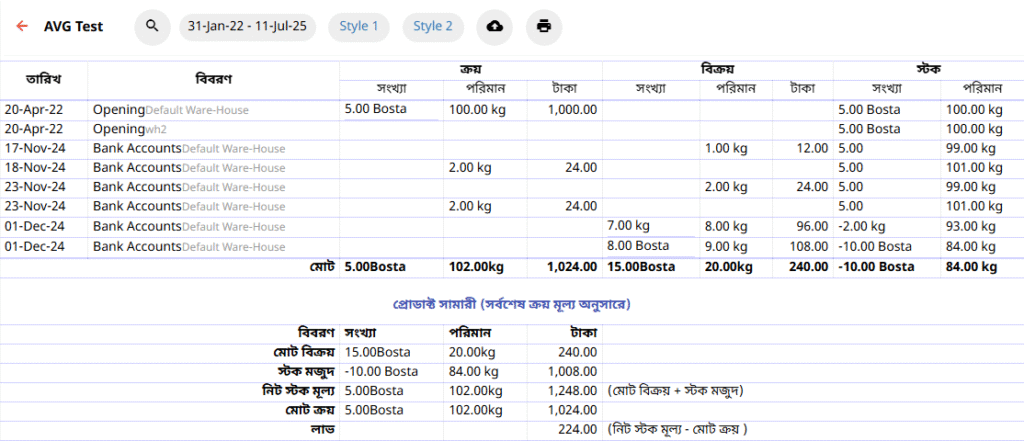Click প্রোডাক্ট সামারী heading

511,304
